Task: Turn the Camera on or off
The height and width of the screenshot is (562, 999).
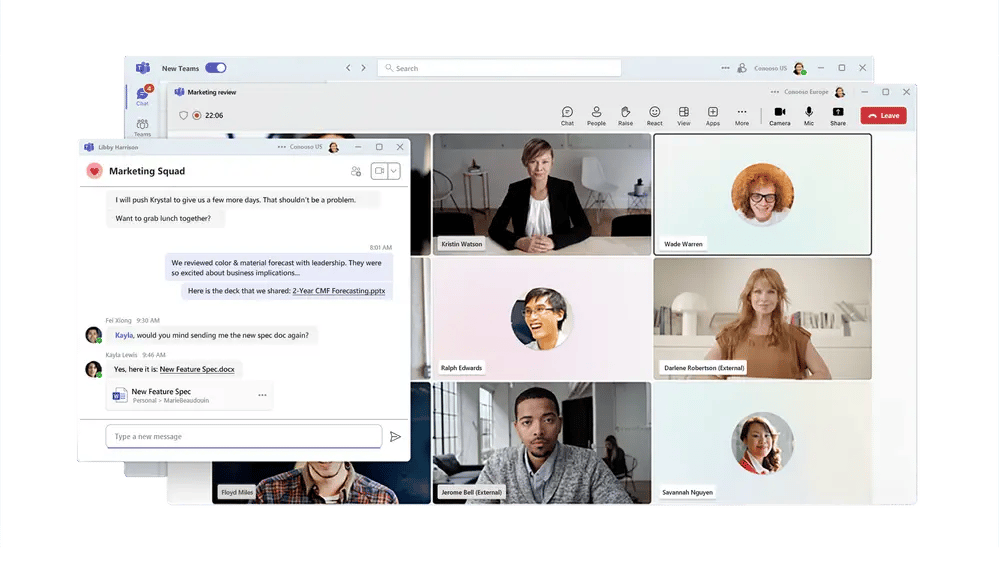Action: coord(780,116)
